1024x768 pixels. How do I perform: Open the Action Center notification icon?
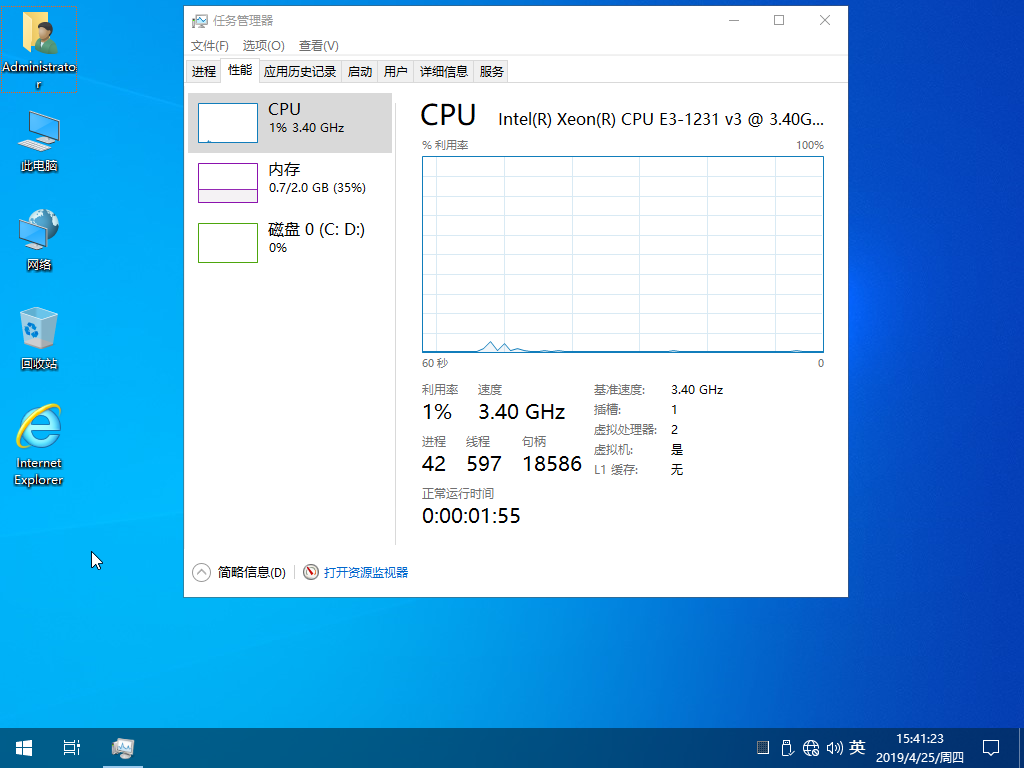pyautogui.click(x=991, y=748)
